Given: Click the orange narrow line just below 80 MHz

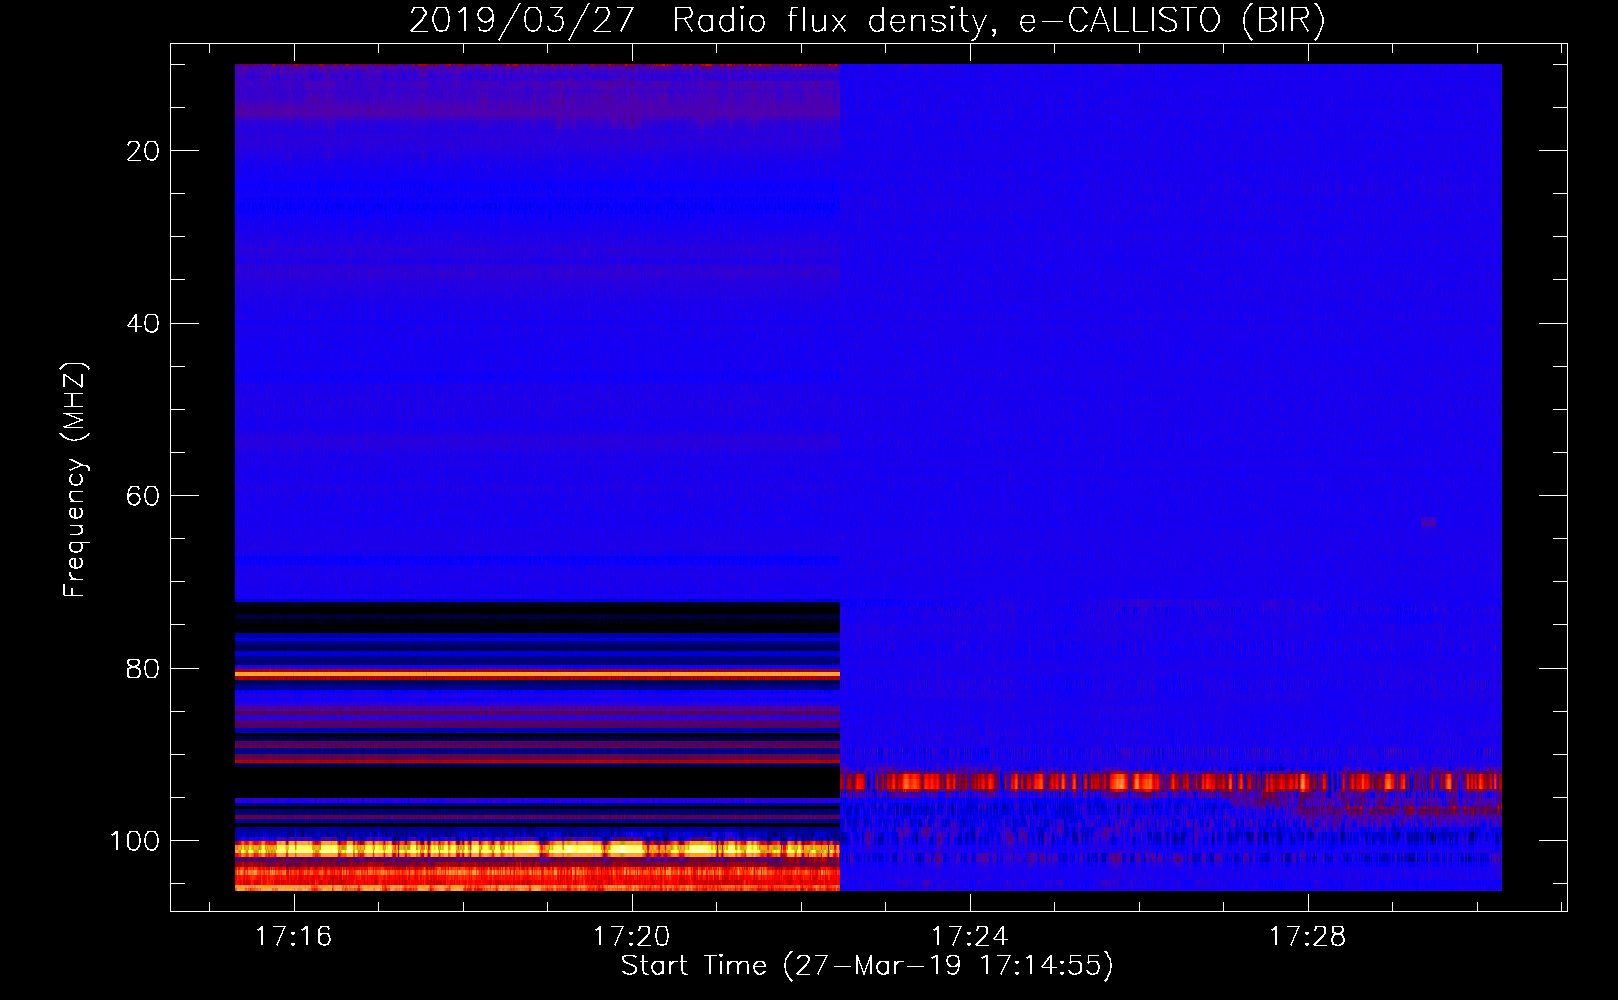Looking at the screenshot, I should [537, 675].
